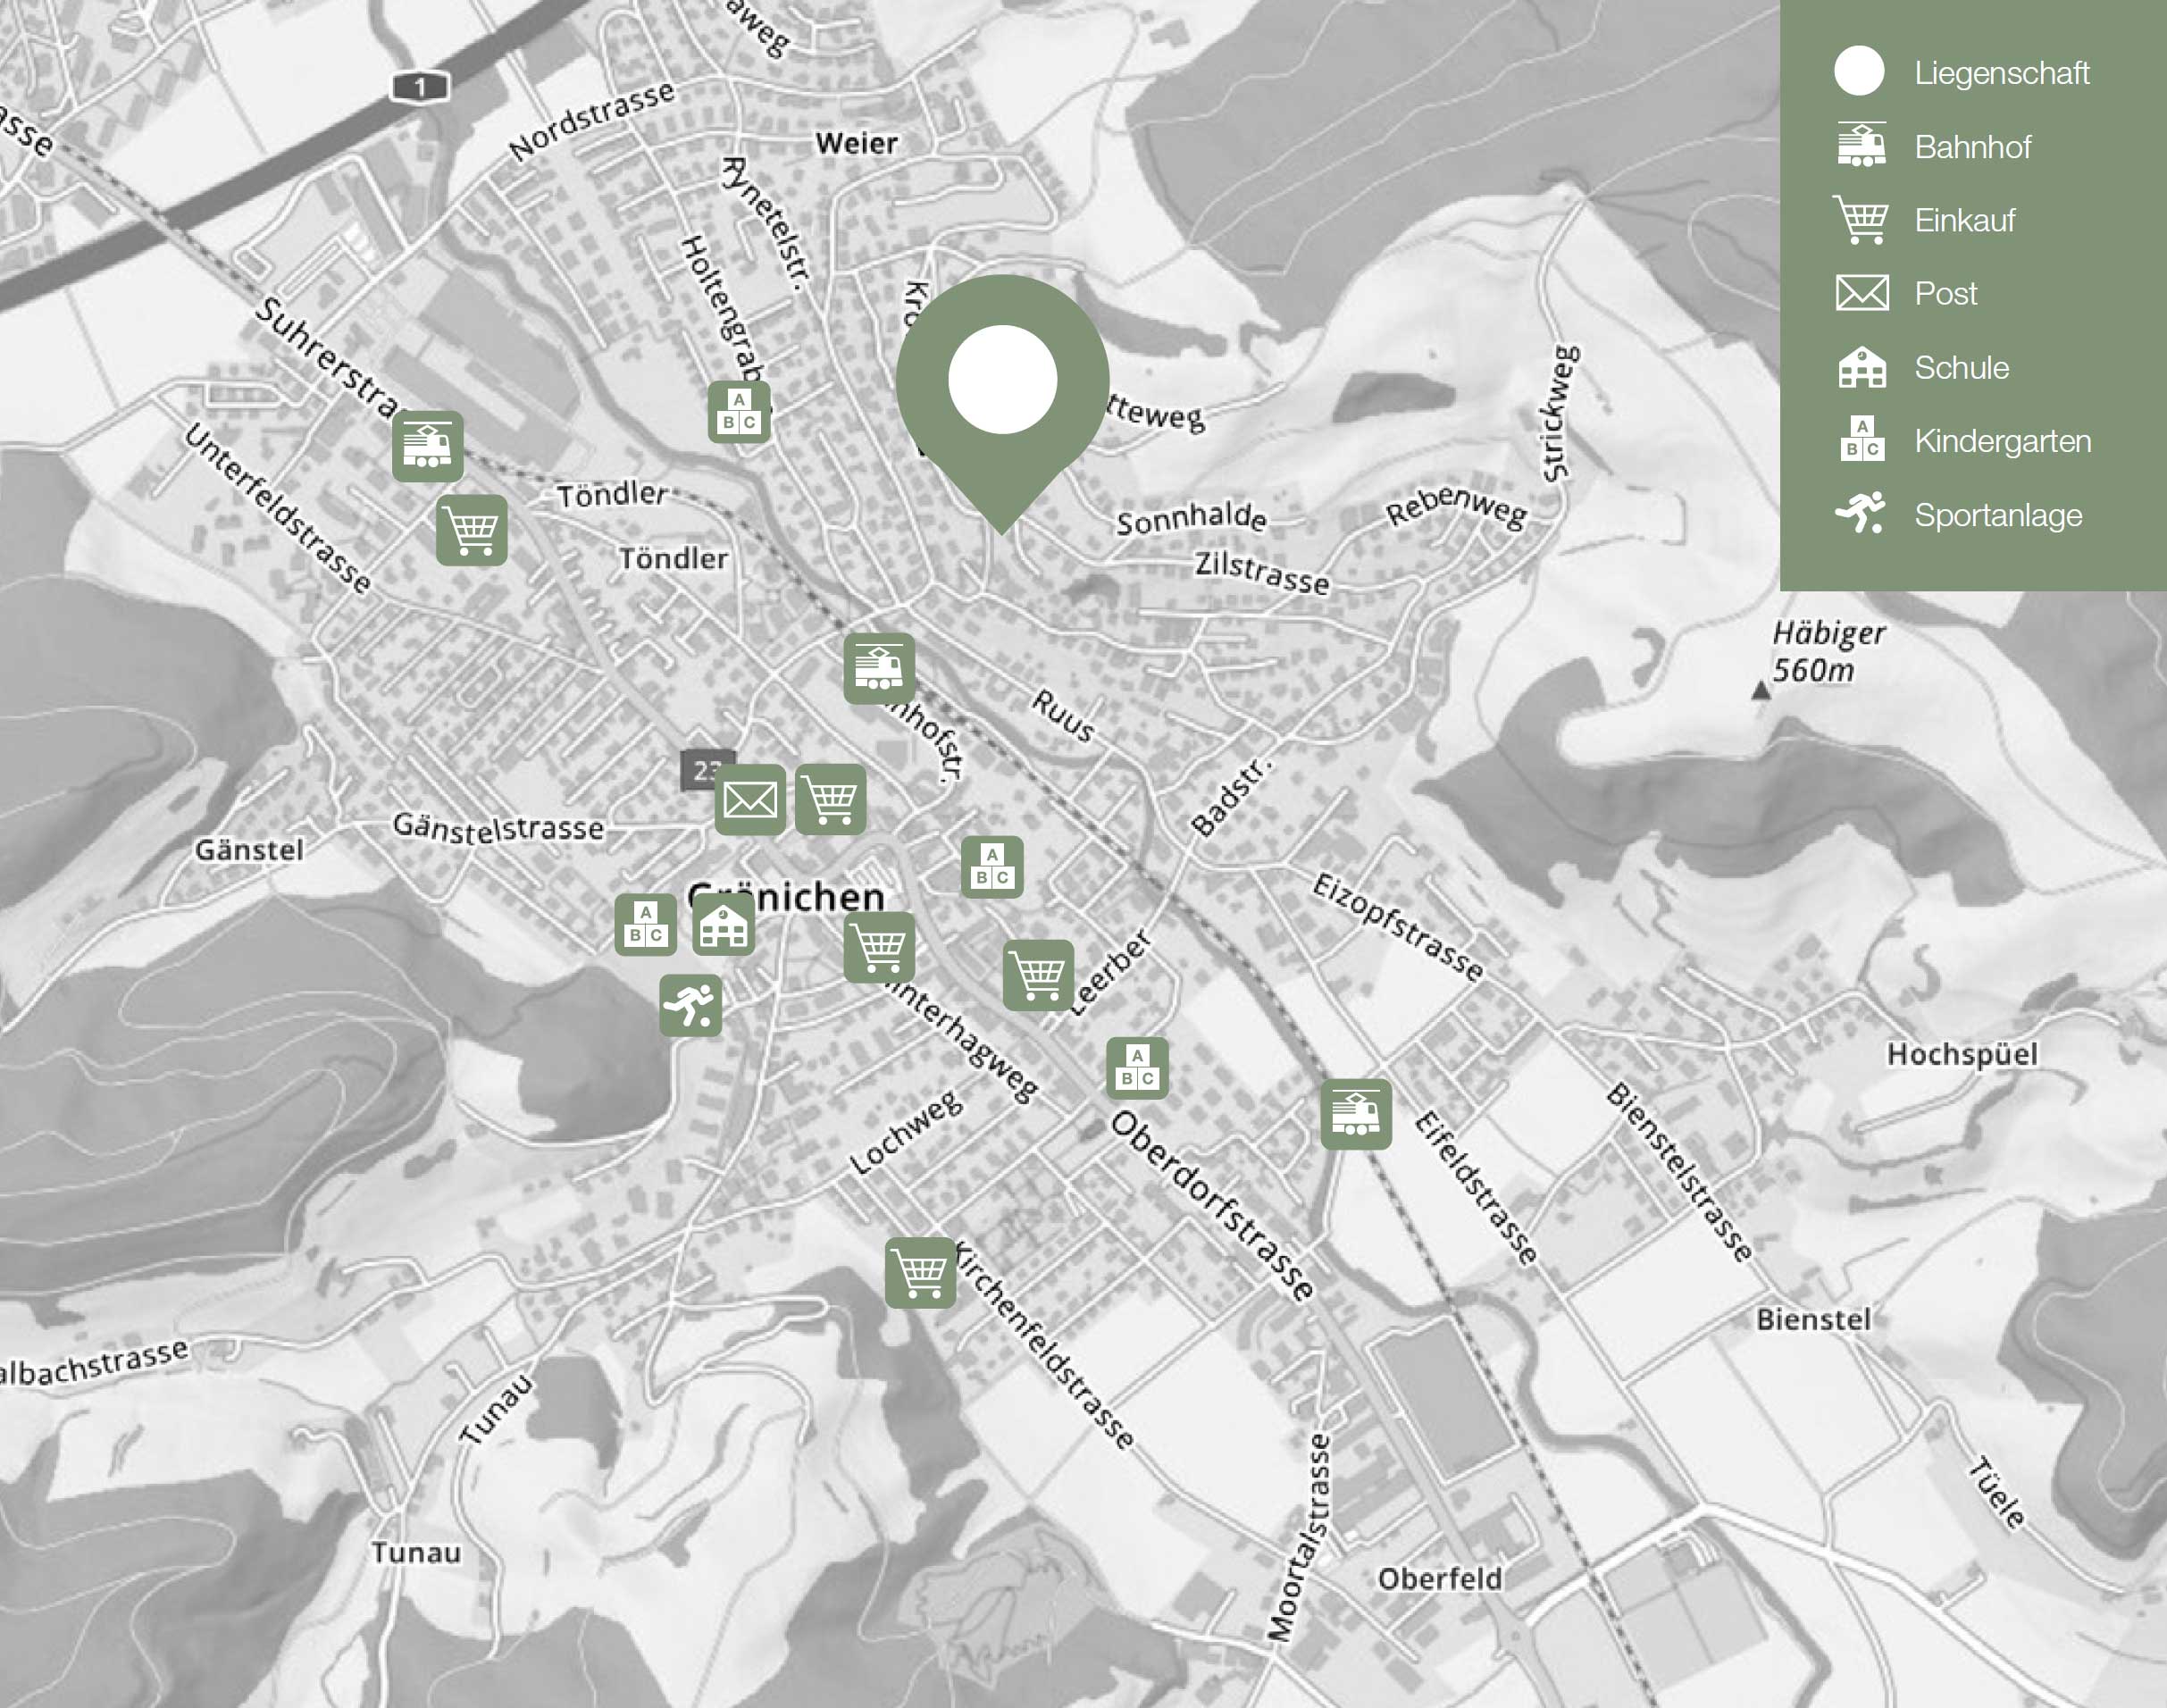Click train station icon near Bahnhofstrasse
This screenshot has height=1708, width=2167.
pyautogui.click(x=878, y=668)
